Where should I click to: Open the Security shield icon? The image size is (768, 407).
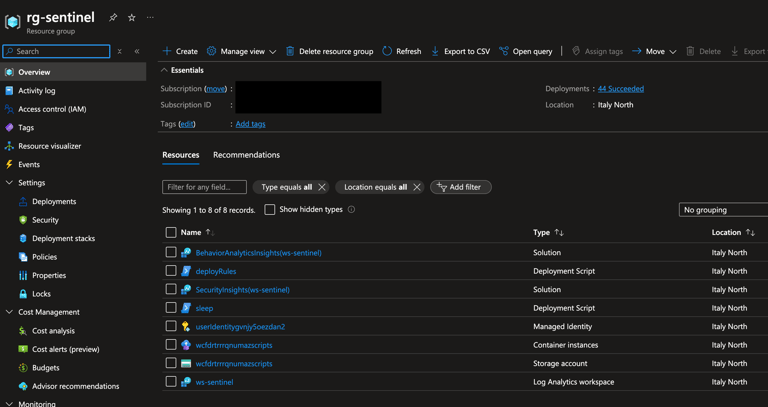point(23,220)
